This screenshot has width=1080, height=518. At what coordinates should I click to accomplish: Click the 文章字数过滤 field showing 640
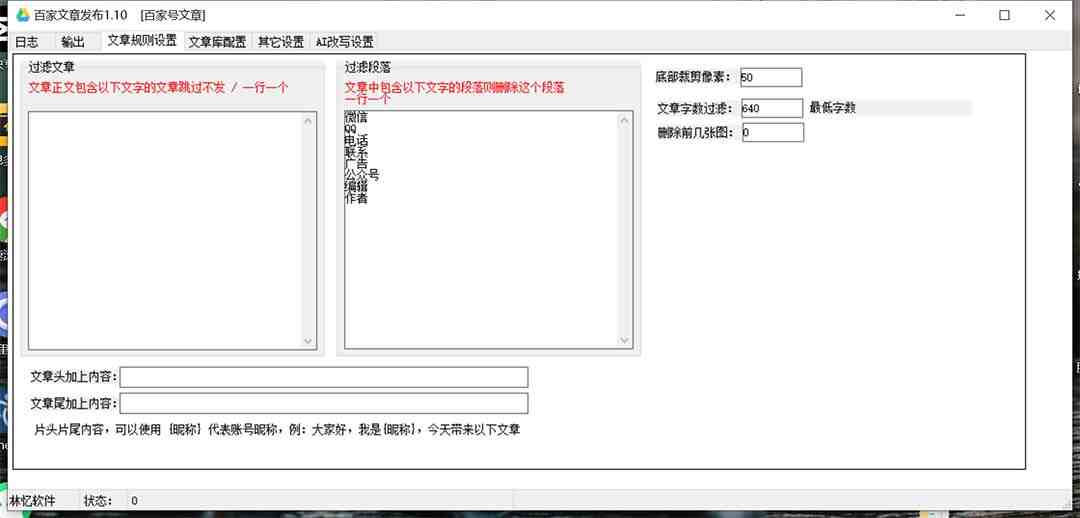pyautogui.click(x=771, y=108)
